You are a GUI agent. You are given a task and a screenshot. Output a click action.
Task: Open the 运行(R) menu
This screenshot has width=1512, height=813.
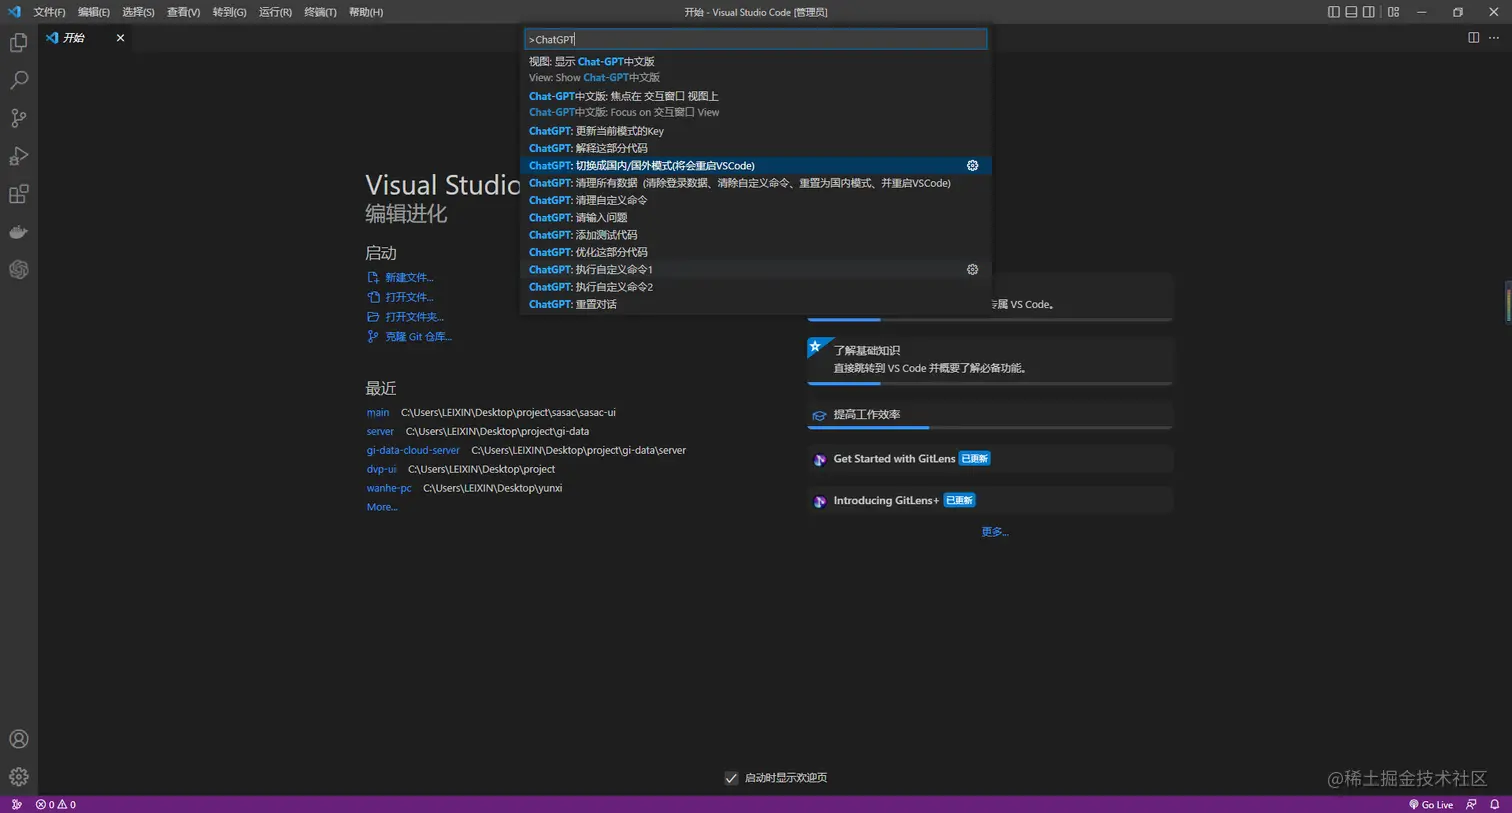coord(275,12)
